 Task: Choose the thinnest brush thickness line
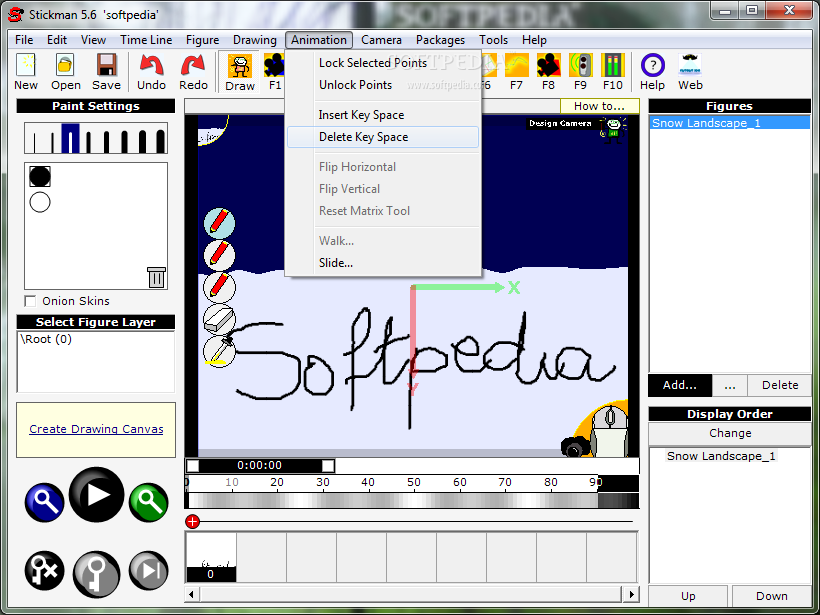(34, 142)
